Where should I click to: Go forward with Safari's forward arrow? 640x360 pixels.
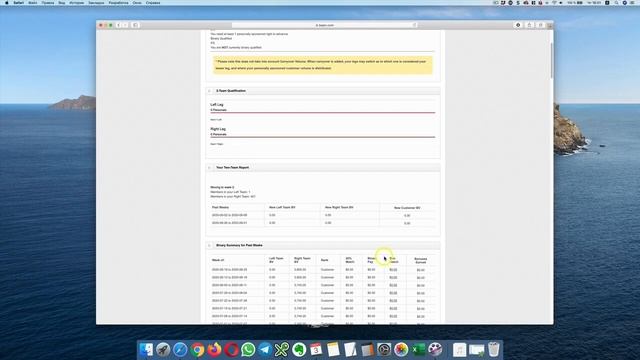126,25
